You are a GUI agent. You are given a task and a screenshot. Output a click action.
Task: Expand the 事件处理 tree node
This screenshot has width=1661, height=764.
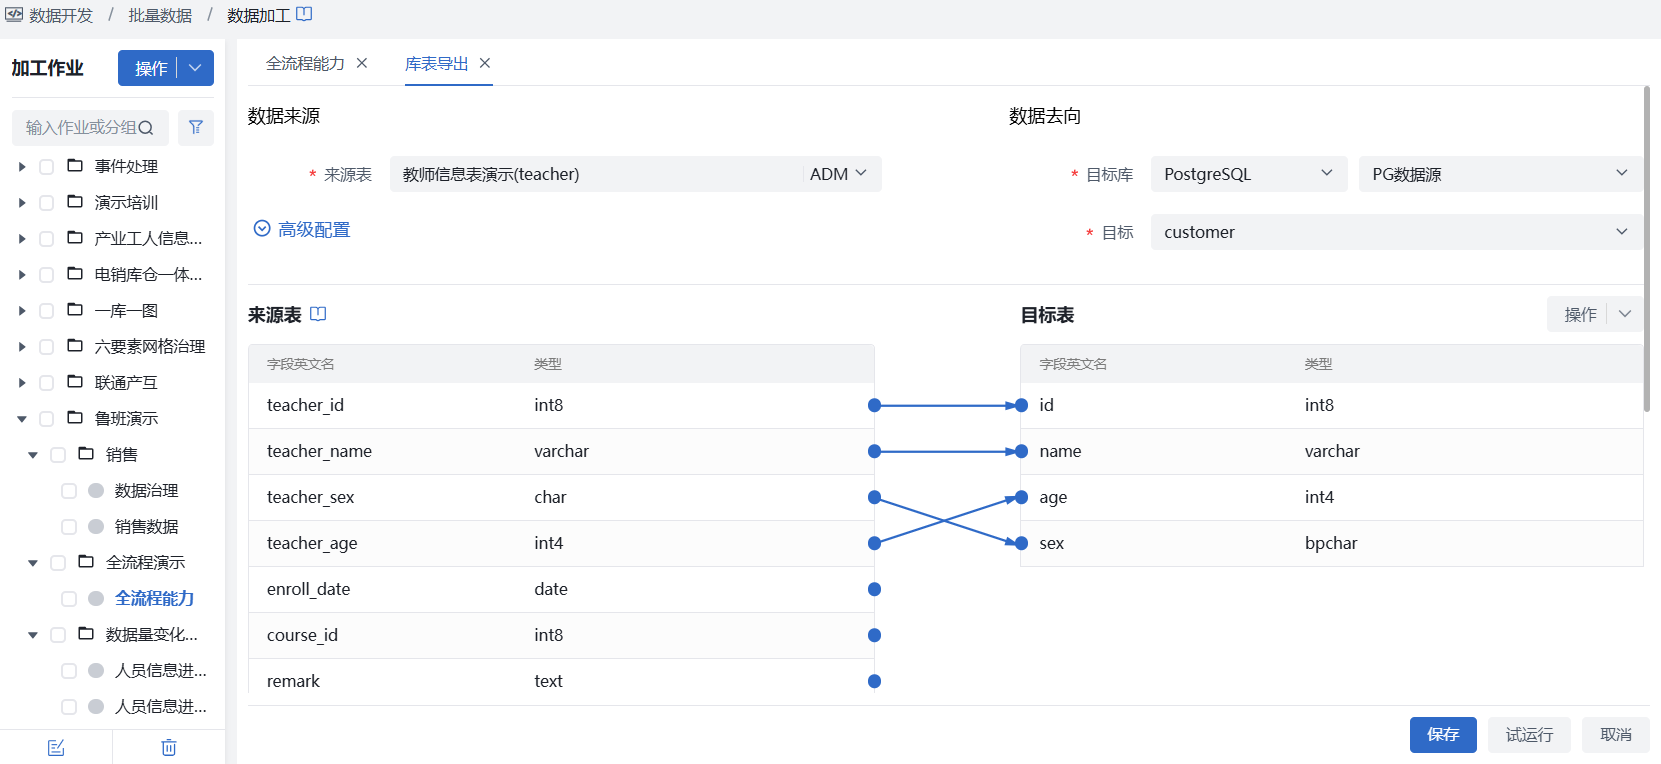coord(22,167)
